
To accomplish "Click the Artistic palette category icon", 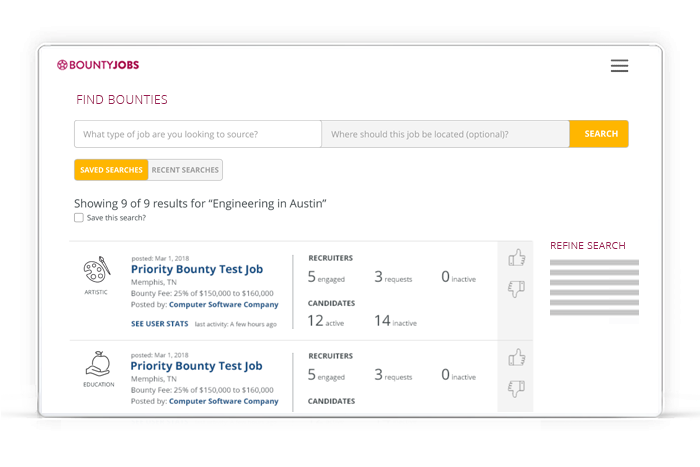I will pyautogui.click(x=97, y=269).
